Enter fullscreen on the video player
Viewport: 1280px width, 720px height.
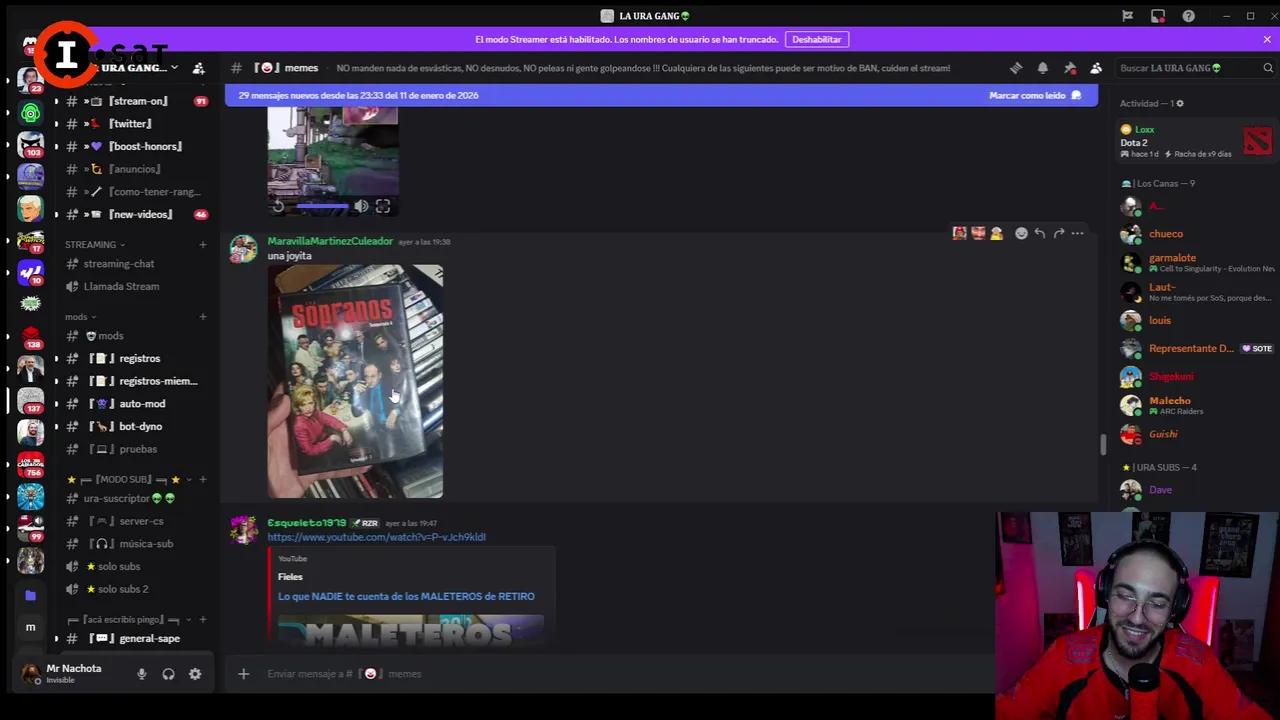coord(383,207)
